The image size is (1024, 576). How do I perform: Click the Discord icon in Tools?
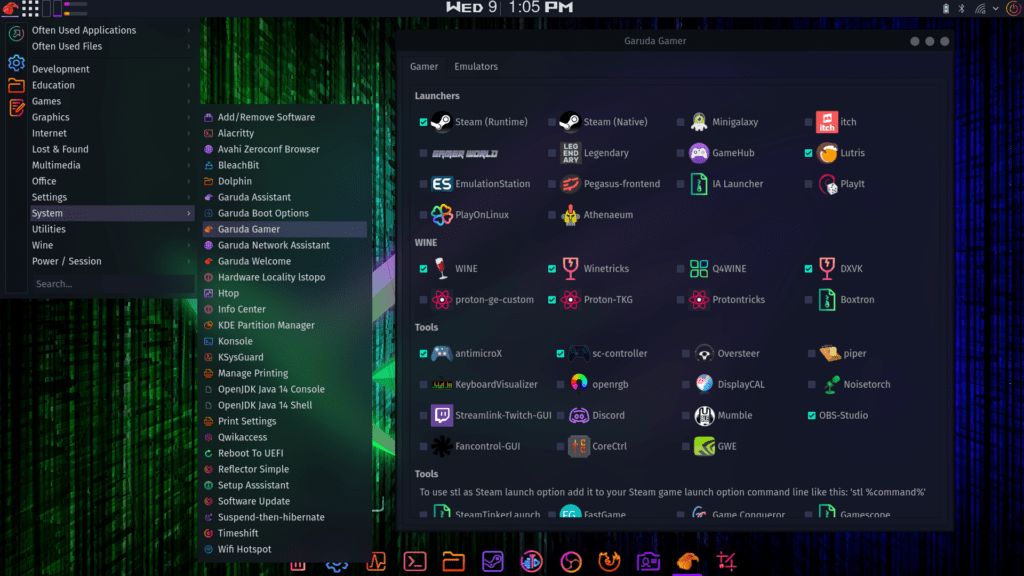coord(579,415)
